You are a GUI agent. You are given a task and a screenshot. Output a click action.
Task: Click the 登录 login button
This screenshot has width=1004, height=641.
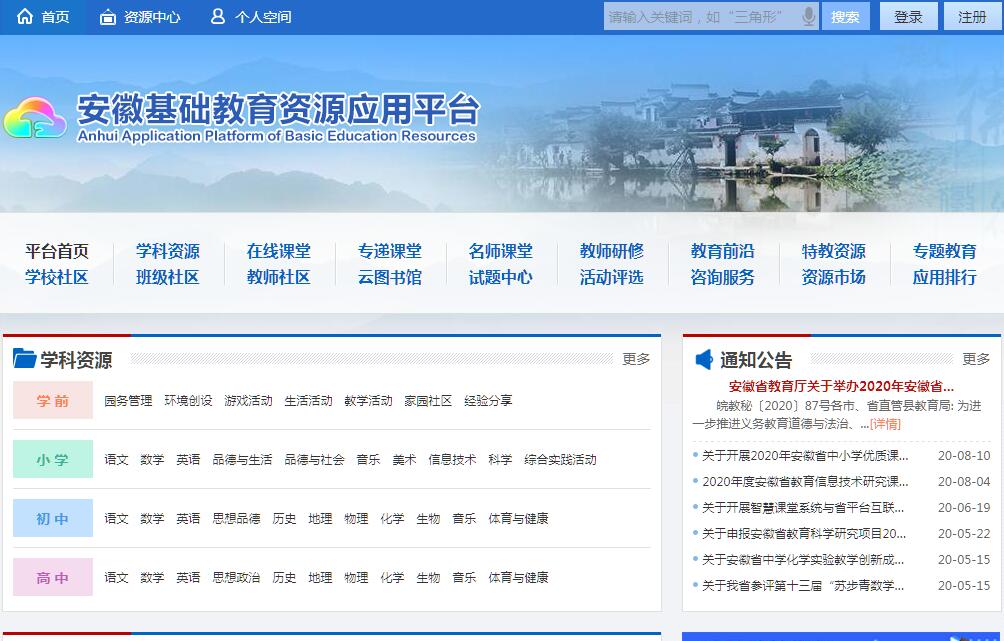(x=908, y=17)
